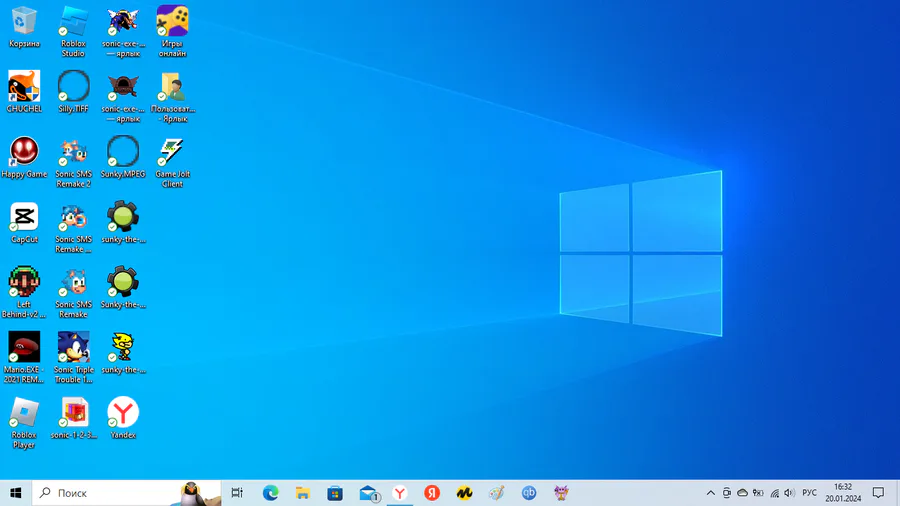Select the CapCut desktop icon

tap(24, 223)
